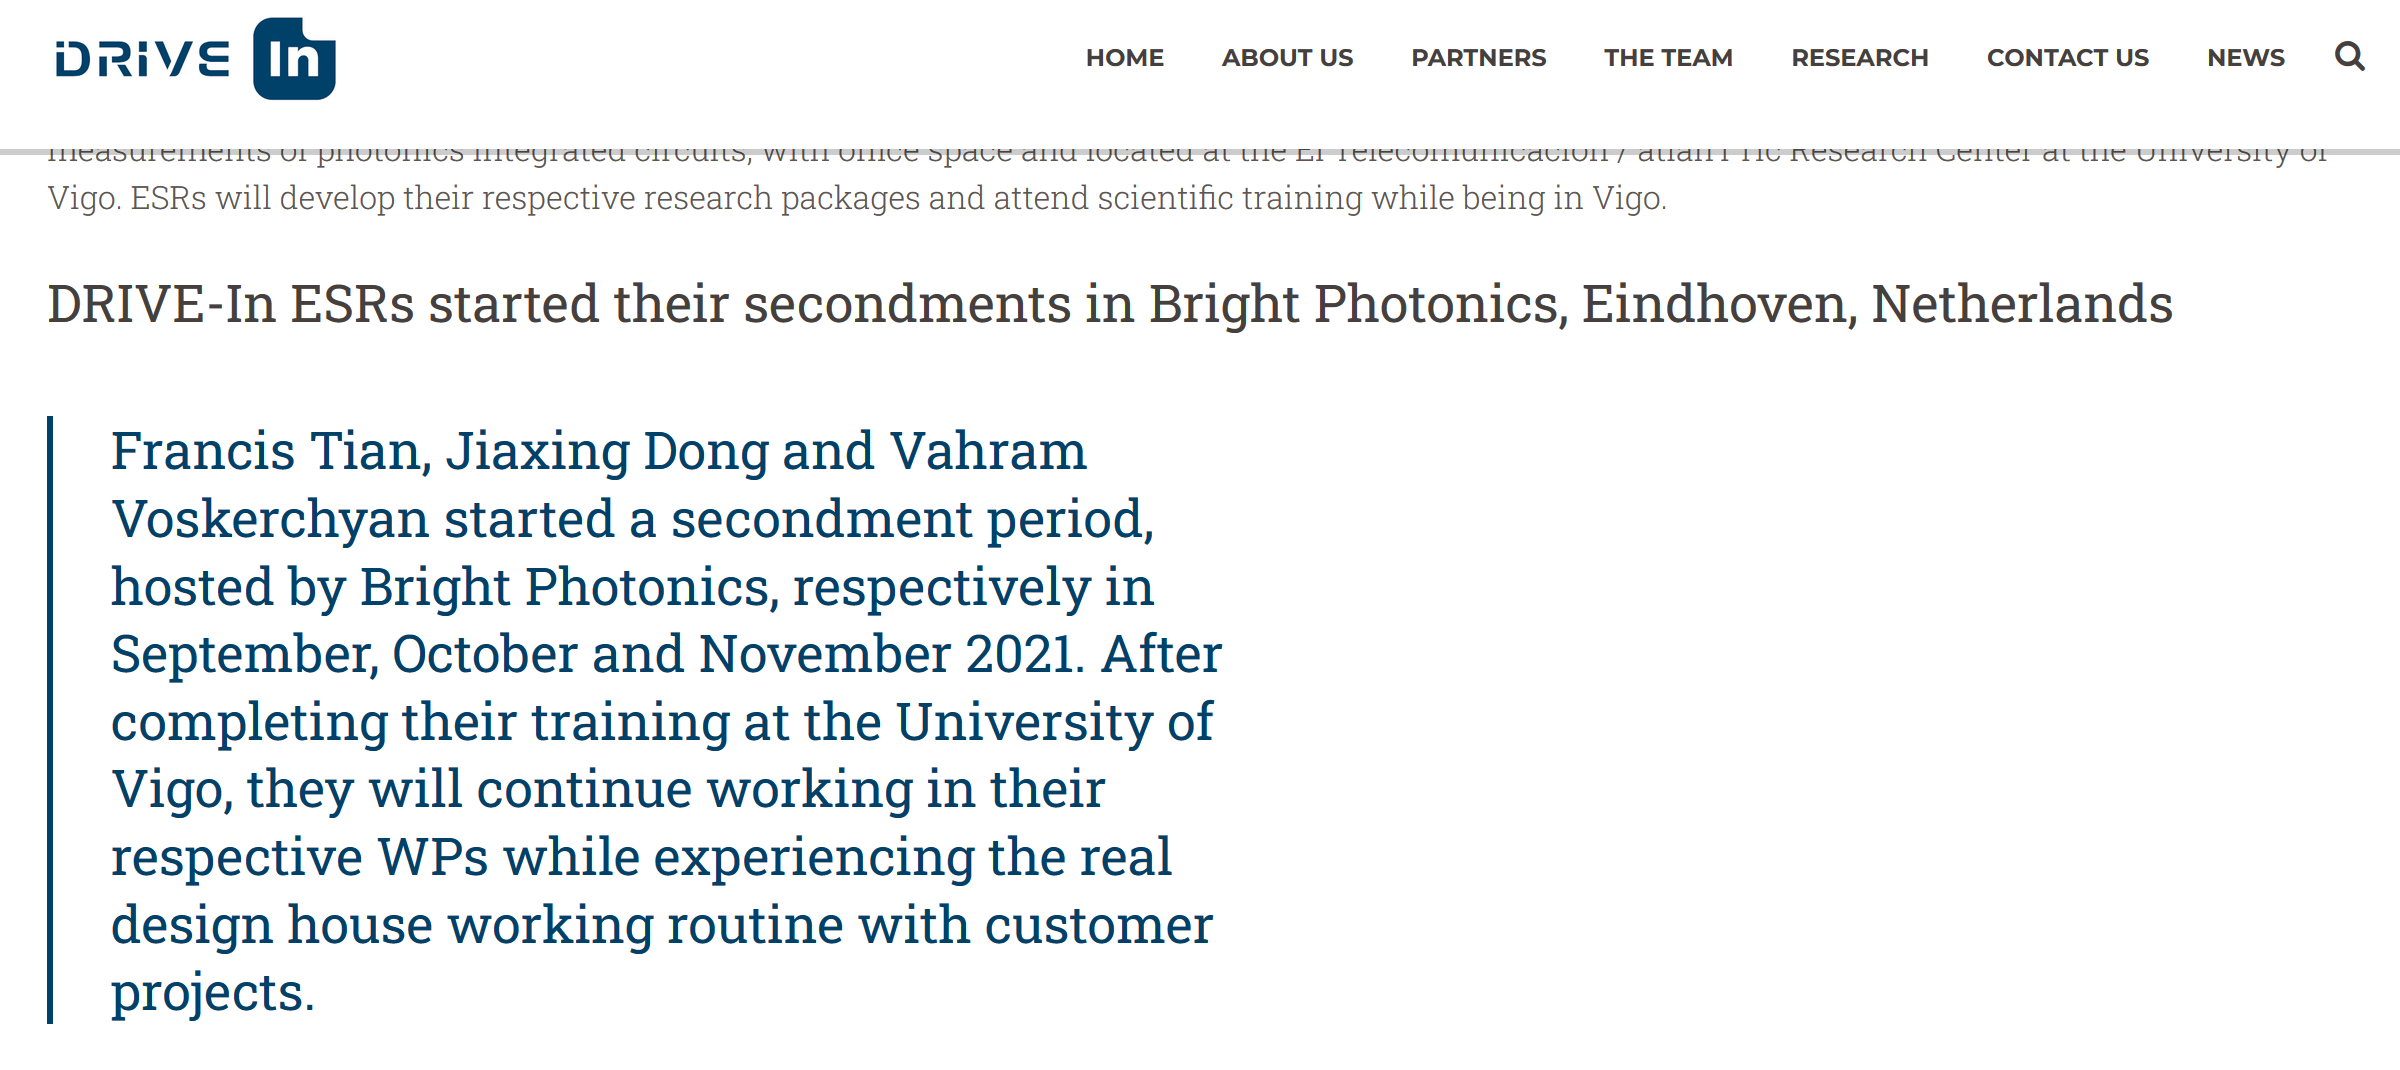The height and width of the screenshot is (1070, 2400).
Task: Click the sentence starting "Vigo. ESRs will develop"
Action: [x=856, y=198]
